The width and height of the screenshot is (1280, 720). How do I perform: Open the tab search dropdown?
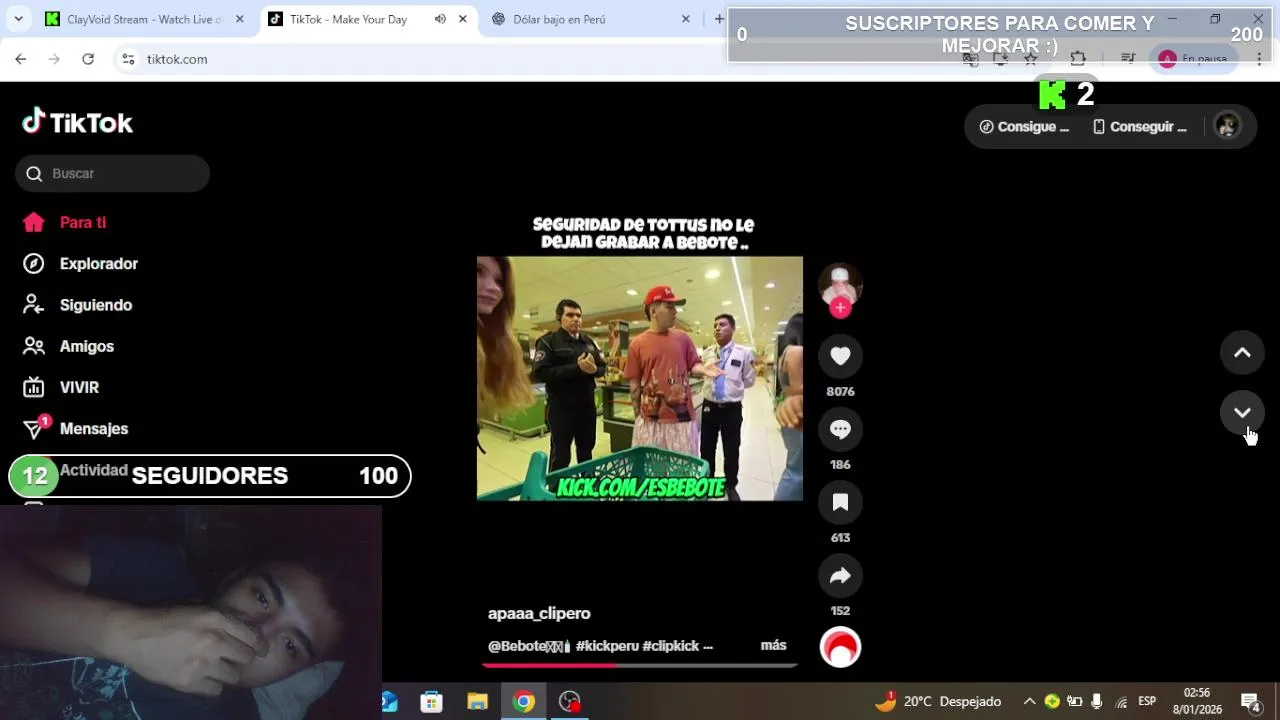pyautogui.click(x=18, y=19)
